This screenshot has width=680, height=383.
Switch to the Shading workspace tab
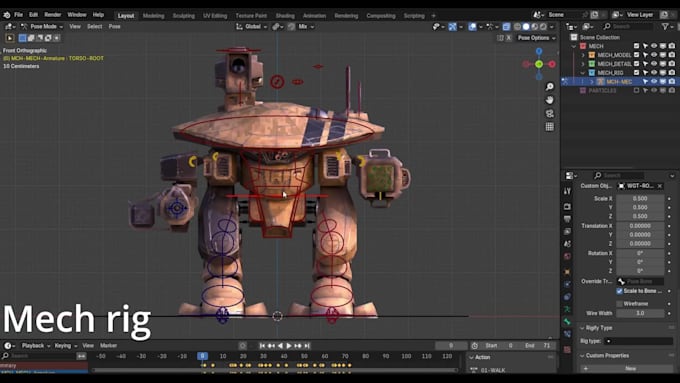[x=285, y=16]
